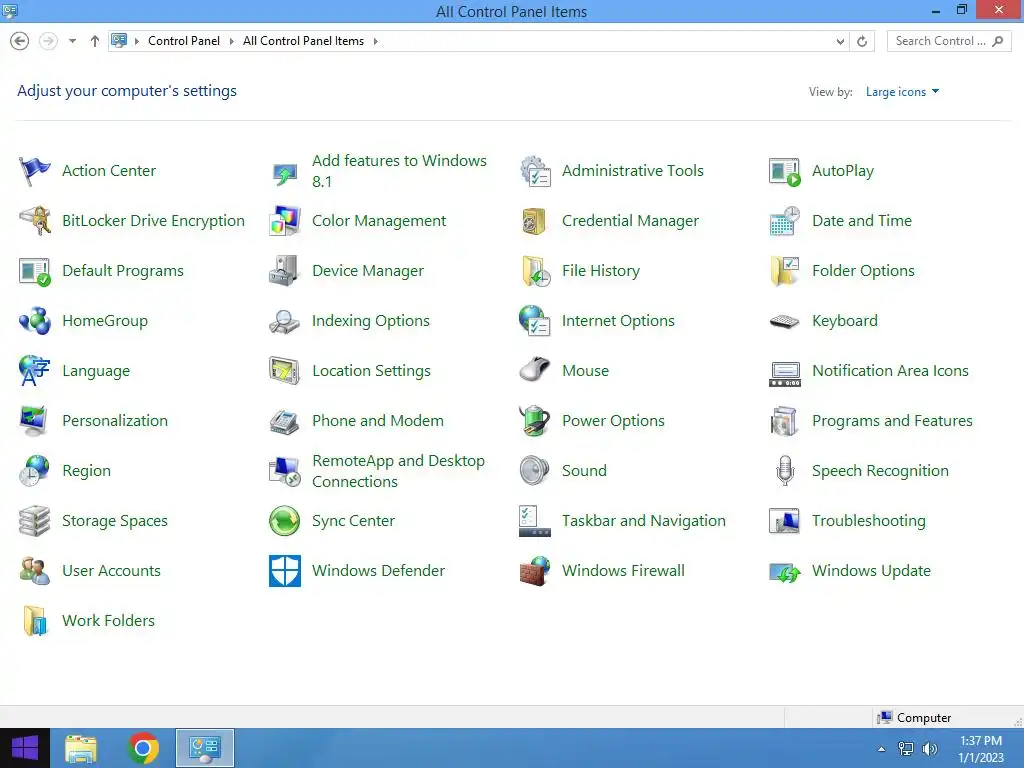Open Taskbar and Navigation link

[643, 520]
